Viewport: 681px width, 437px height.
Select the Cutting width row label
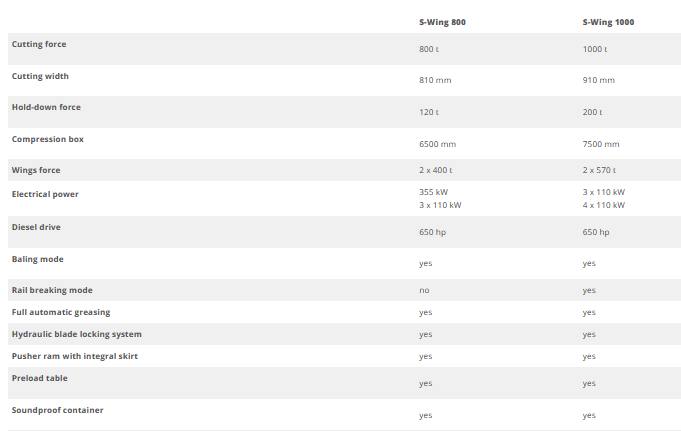(40, 76)
